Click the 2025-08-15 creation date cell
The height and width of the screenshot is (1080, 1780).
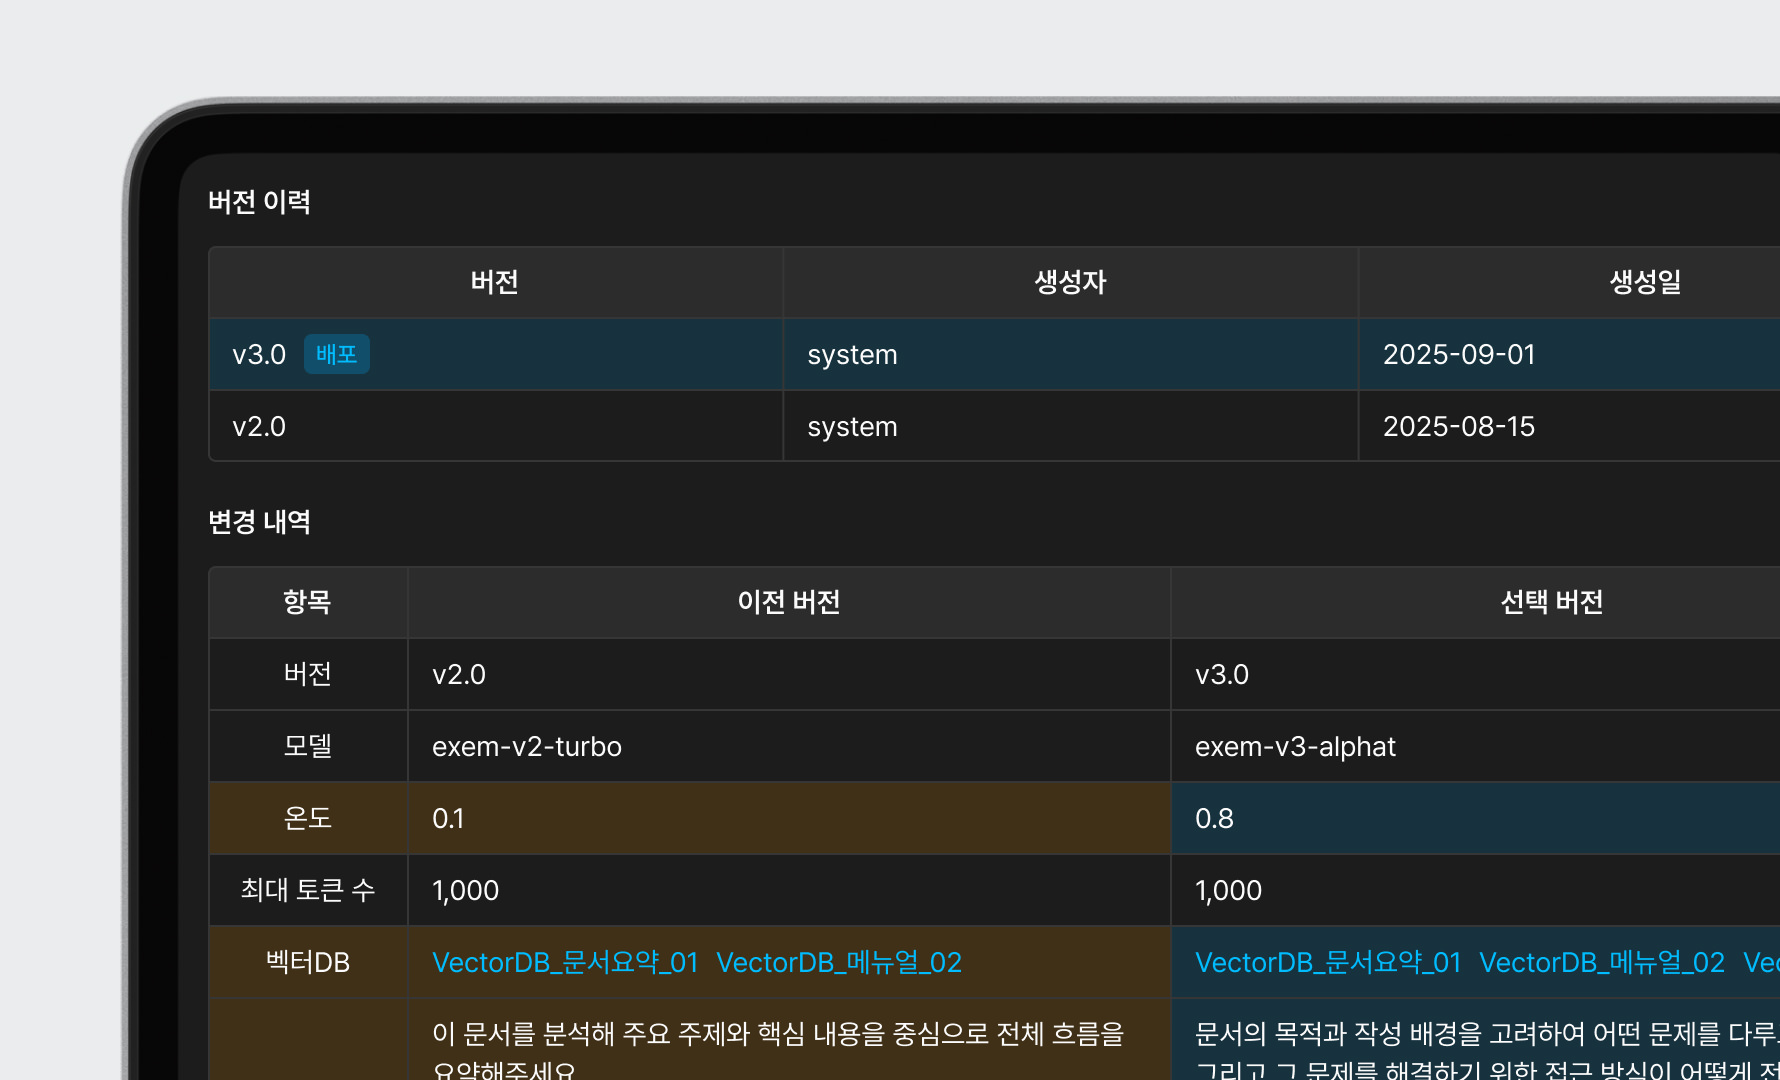(x=1458, y=427)
